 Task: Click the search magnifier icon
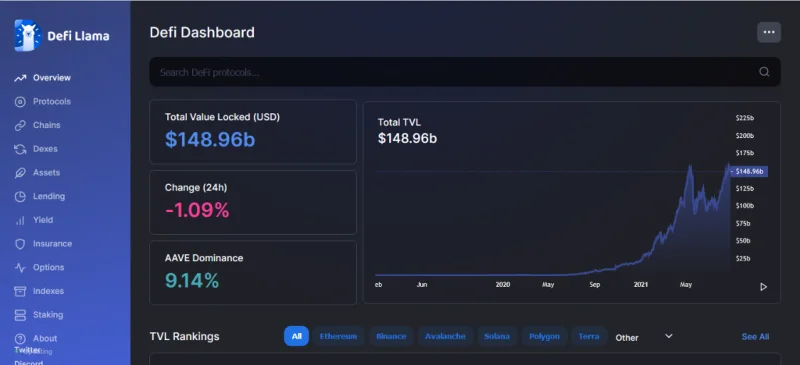(x=764, y=72)
